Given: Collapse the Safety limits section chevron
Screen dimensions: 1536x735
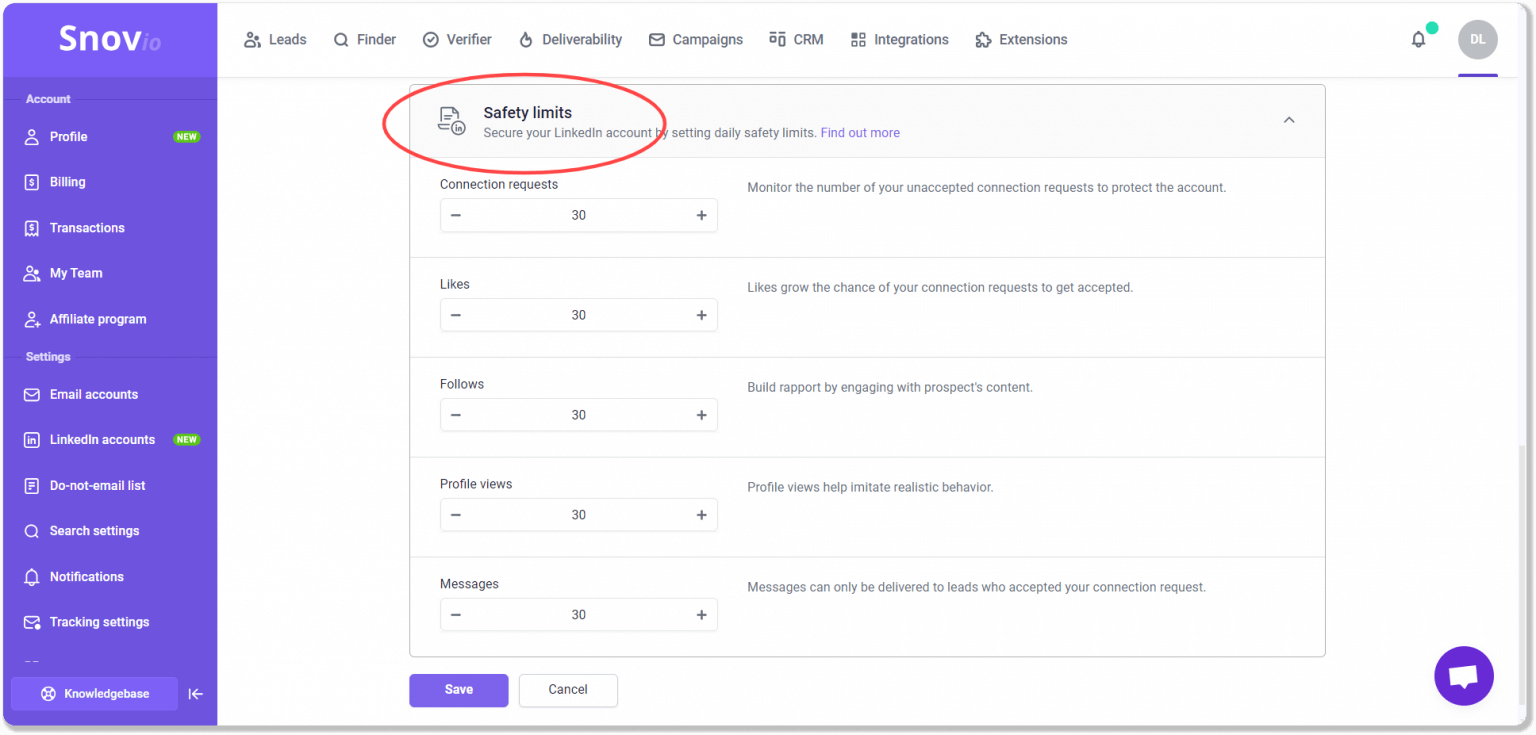Looking at the screenshot, I should [x=1289, y=120].
